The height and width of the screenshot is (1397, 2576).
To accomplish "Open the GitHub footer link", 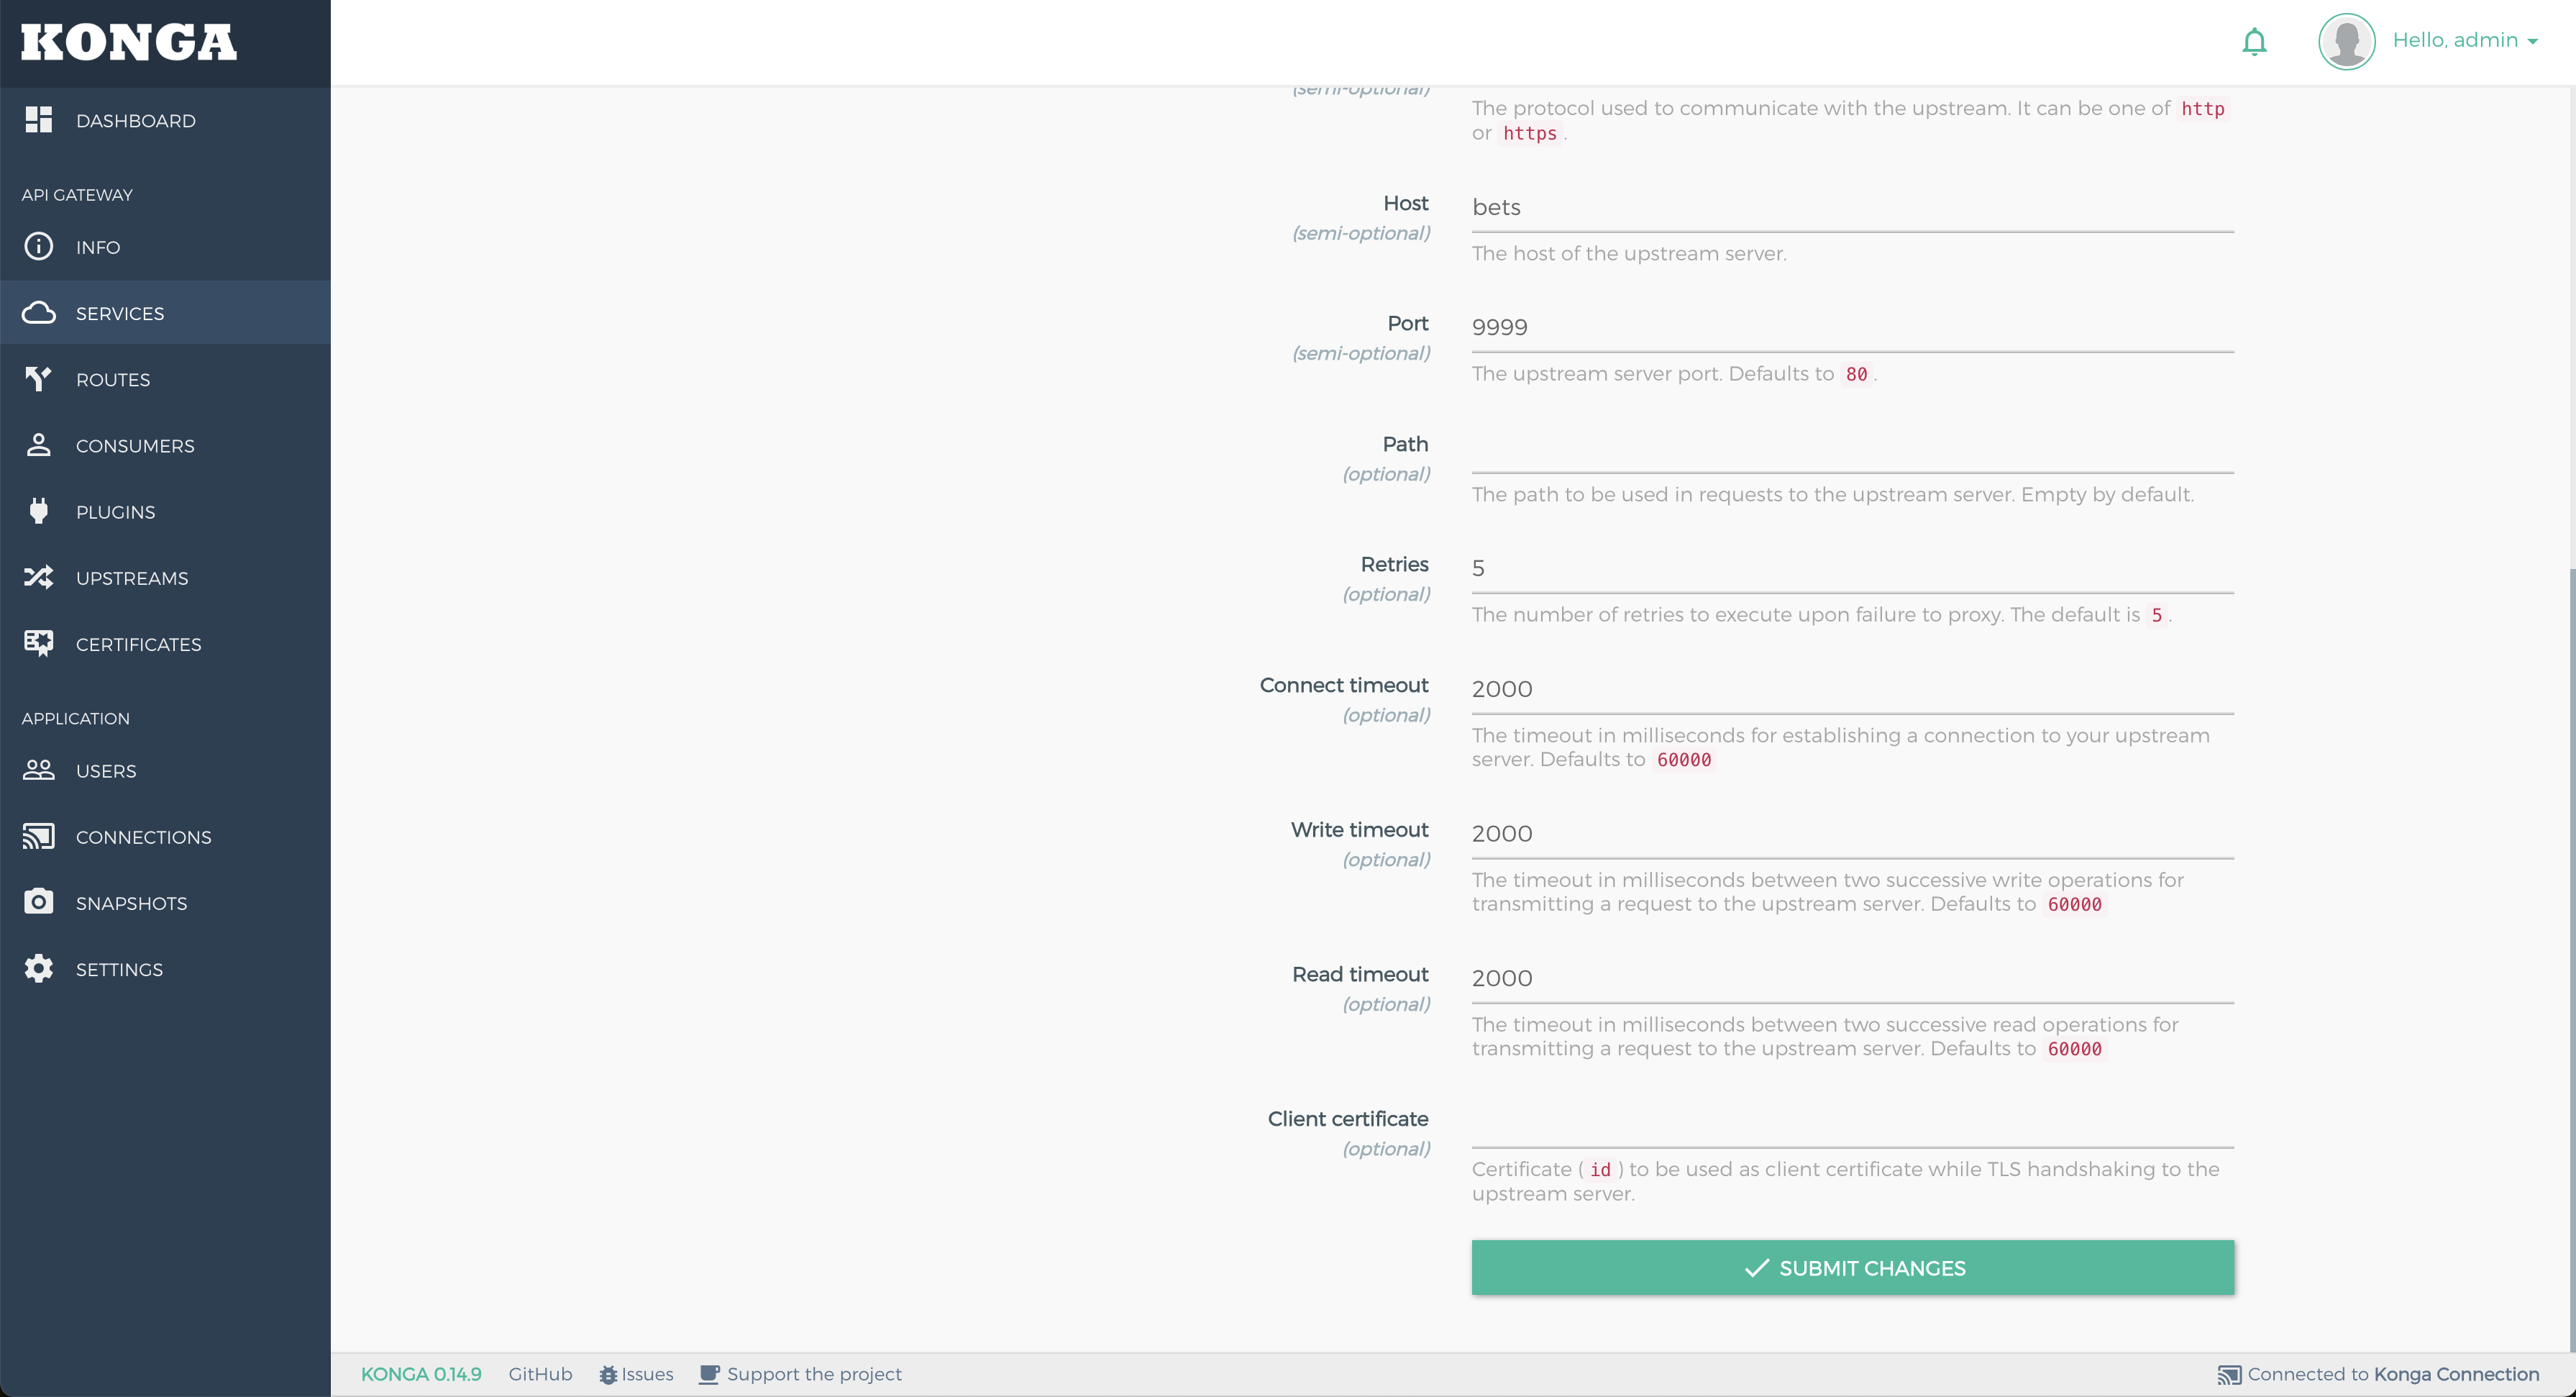I will click(x=540, y=1374).
